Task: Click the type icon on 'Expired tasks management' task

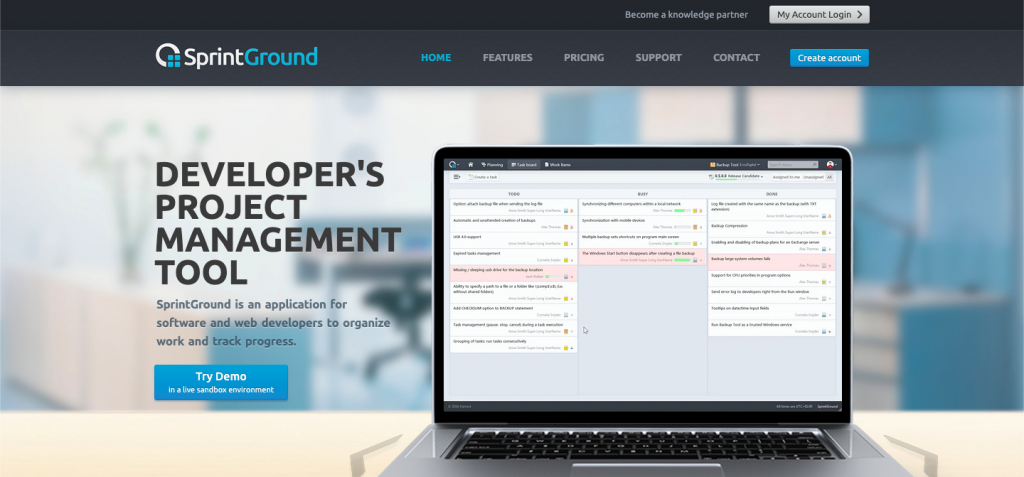Action: [x=566, y=259]
